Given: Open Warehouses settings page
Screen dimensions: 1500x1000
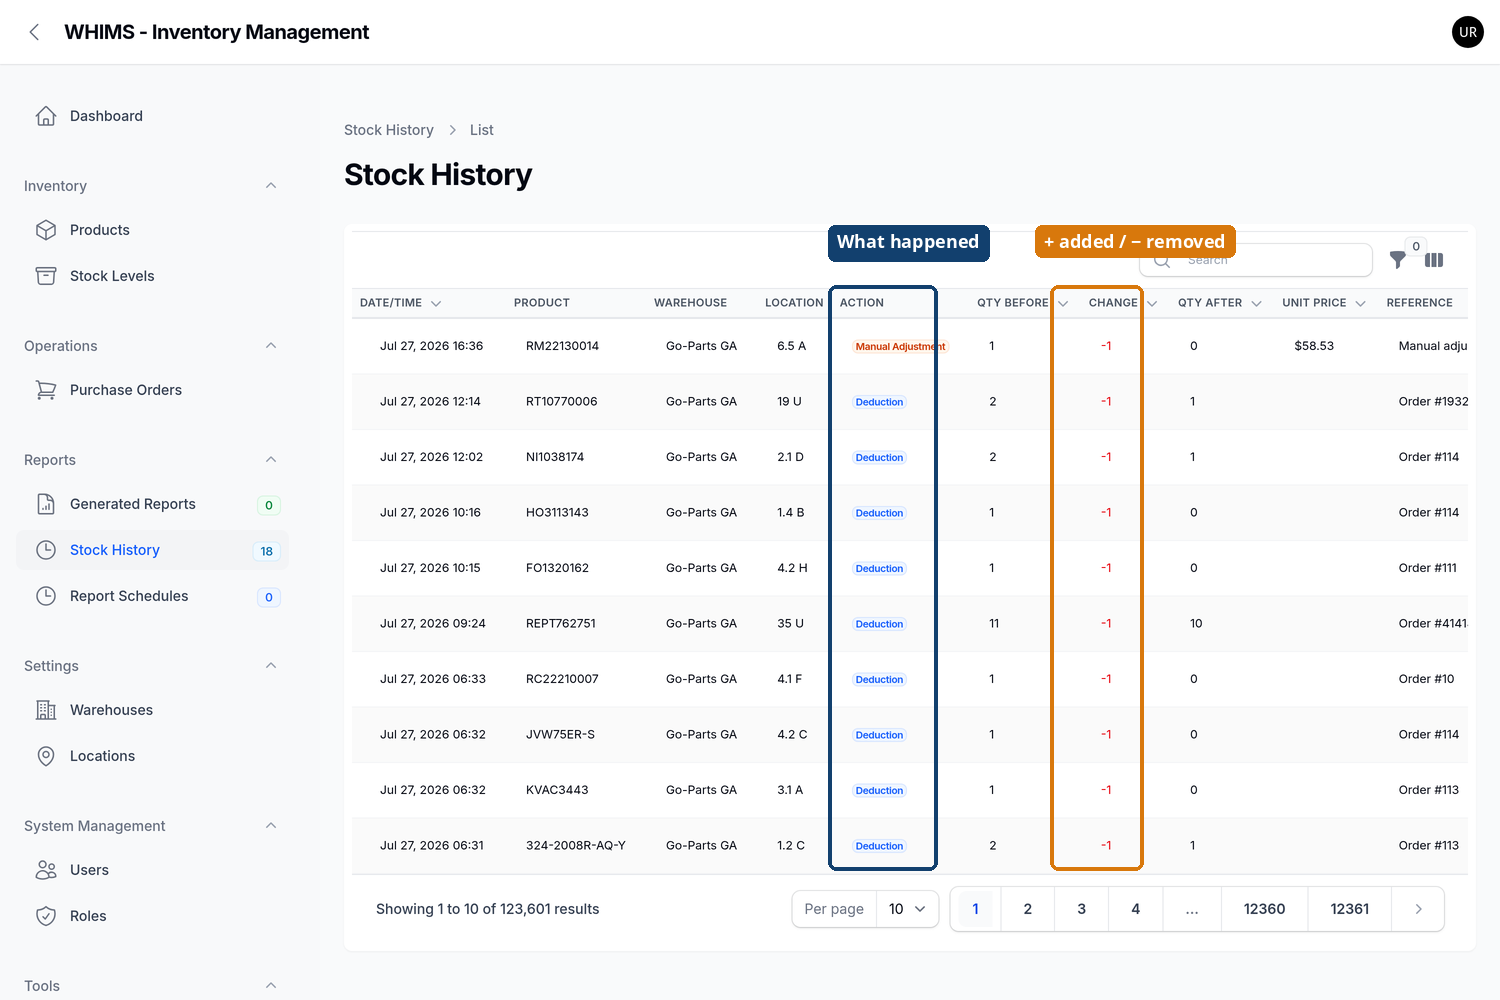Looking at the screenshot, I should 152,710.
